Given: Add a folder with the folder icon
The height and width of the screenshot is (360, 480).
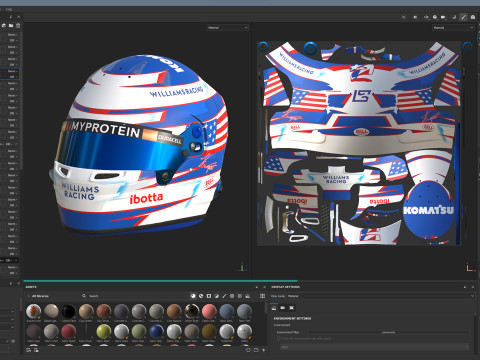Looking at the screenshot, I should (x=11, y=25).
